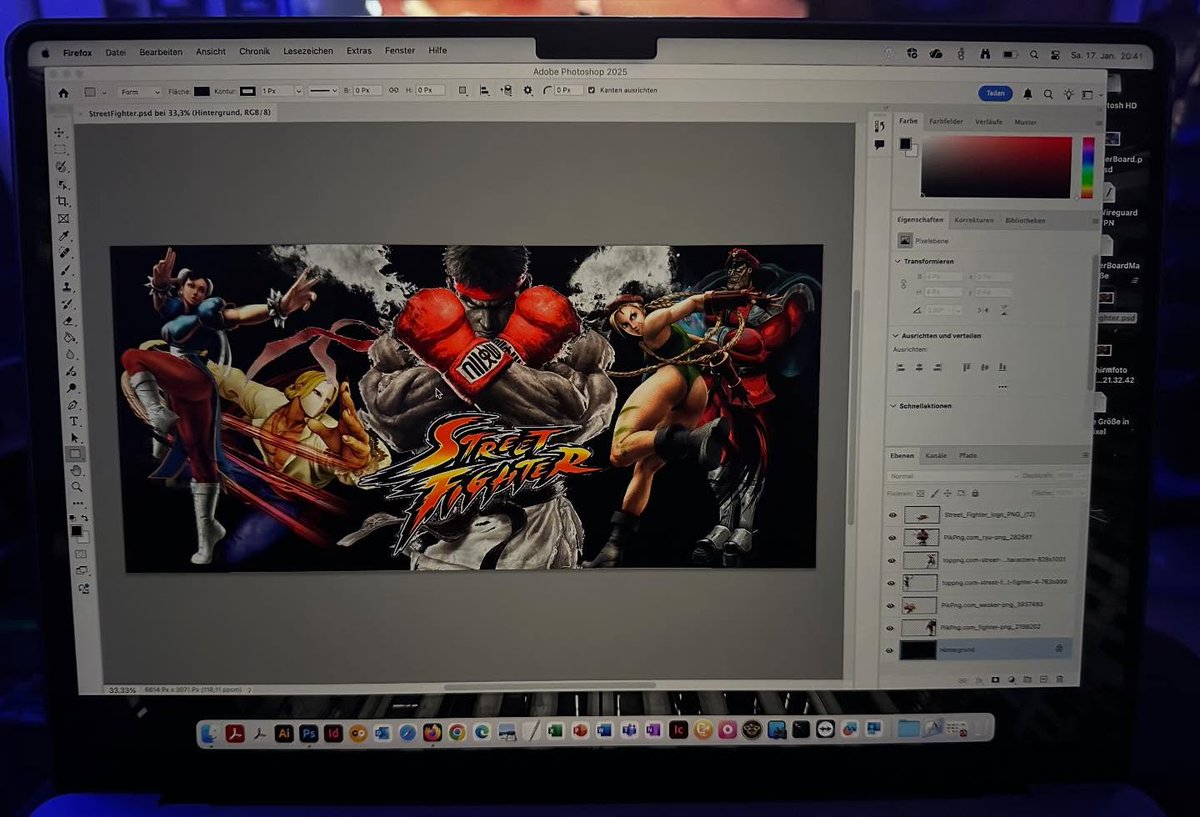Create a new adjustment layer icon
This screenshot has width=1200, height=817.
coord(1011,679)
